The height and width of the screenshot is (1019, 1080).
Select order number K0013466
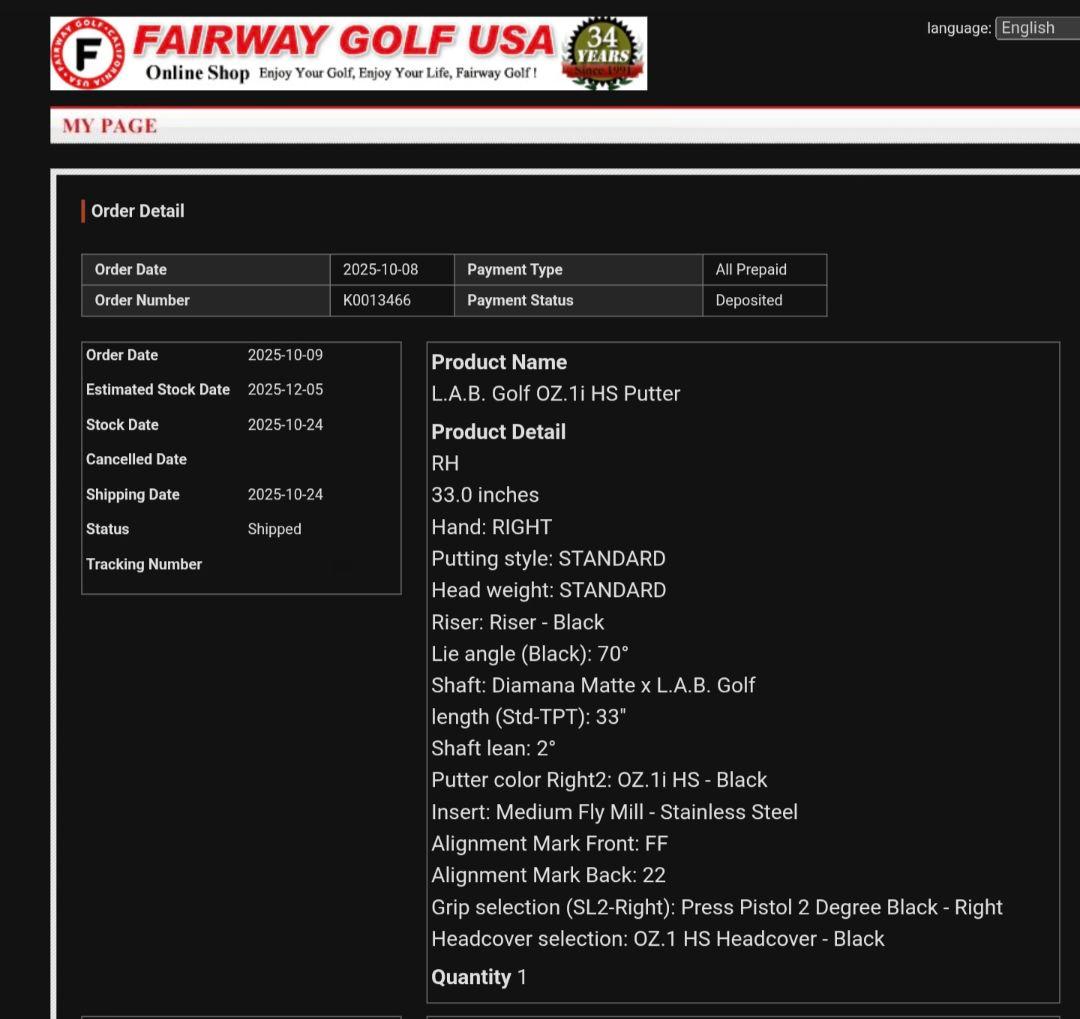click(x=377, y=300)
